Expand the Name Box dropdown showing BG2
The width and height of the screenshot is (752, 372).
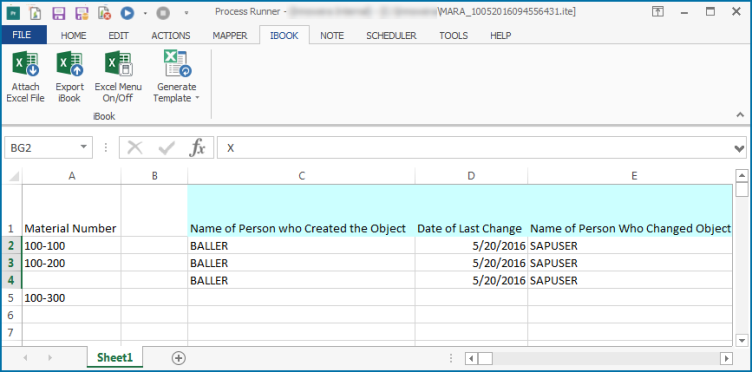(84, 148)
